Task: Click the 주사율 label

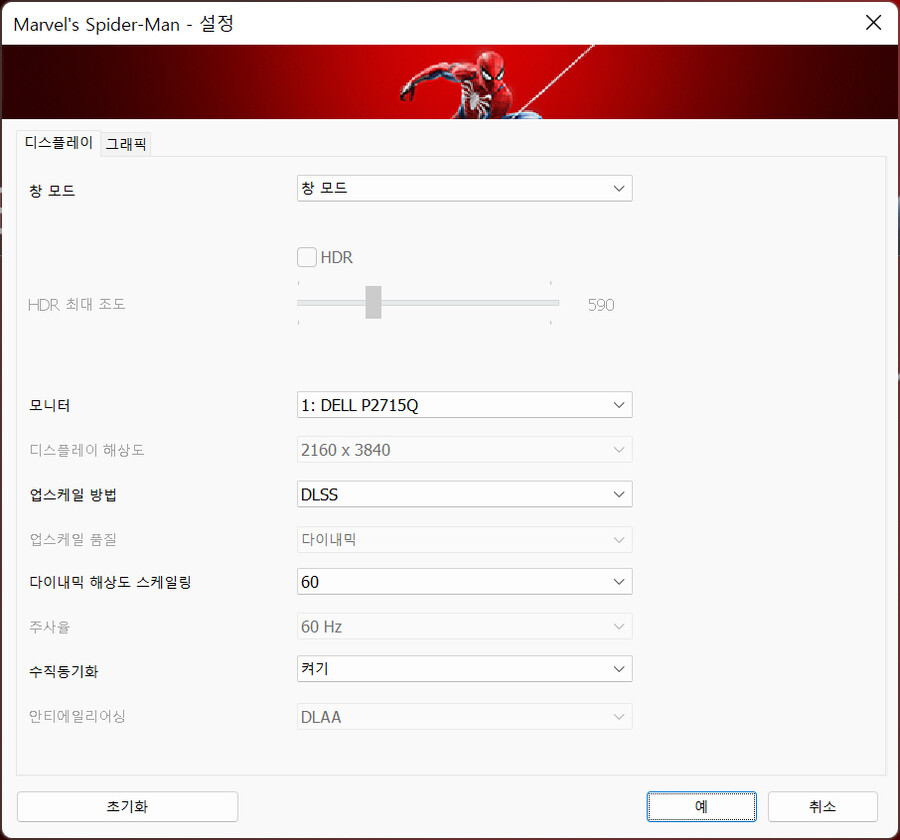Action: 50,627
